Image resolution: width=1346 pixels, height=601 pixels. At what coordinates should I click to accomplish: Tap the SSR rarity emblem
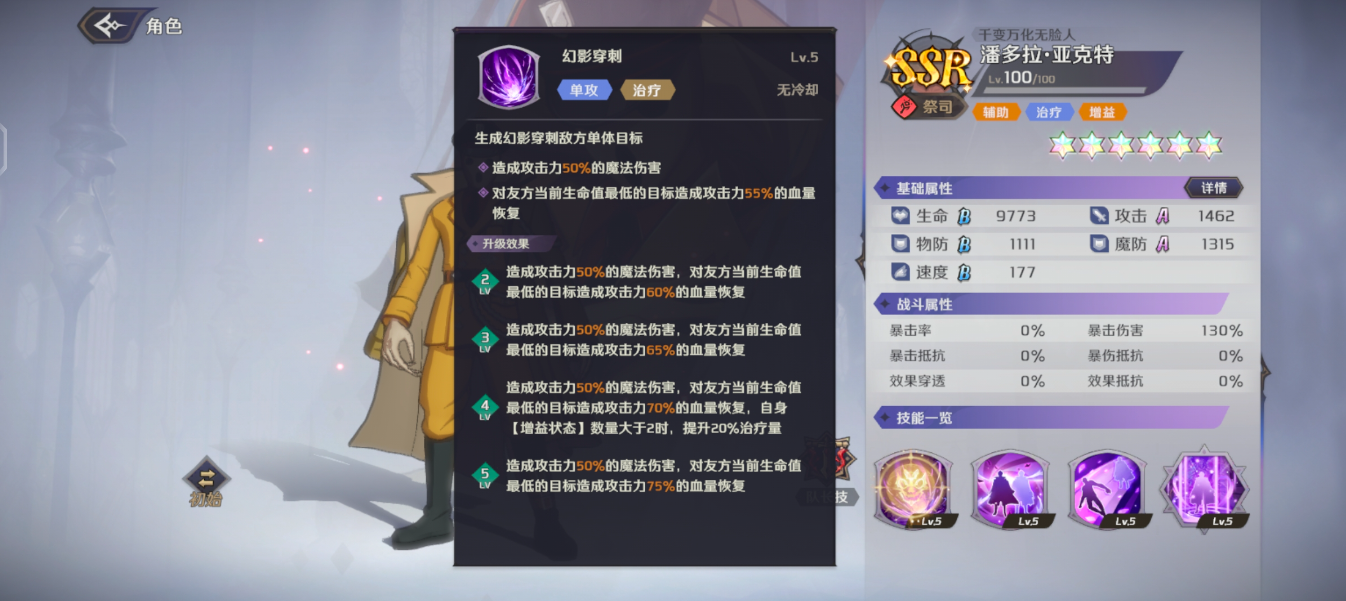click(929, 68)
